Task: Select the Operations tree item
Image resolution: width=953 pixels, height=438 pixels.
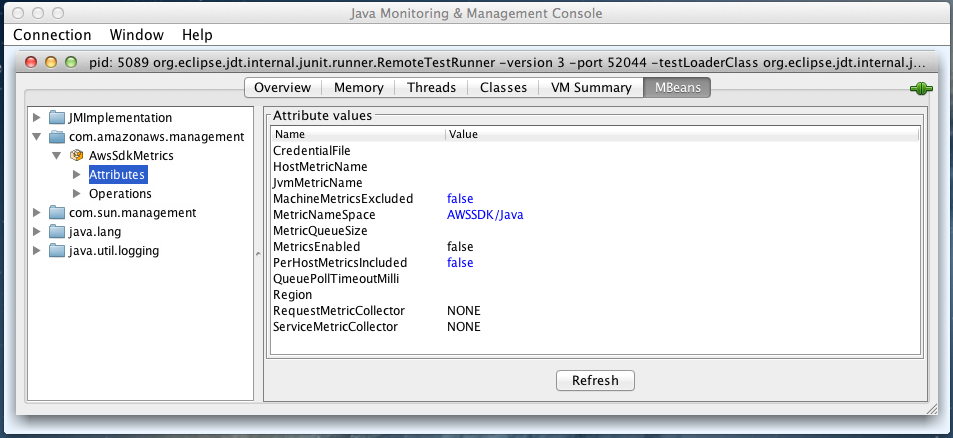Action: [x=120, y=194]
